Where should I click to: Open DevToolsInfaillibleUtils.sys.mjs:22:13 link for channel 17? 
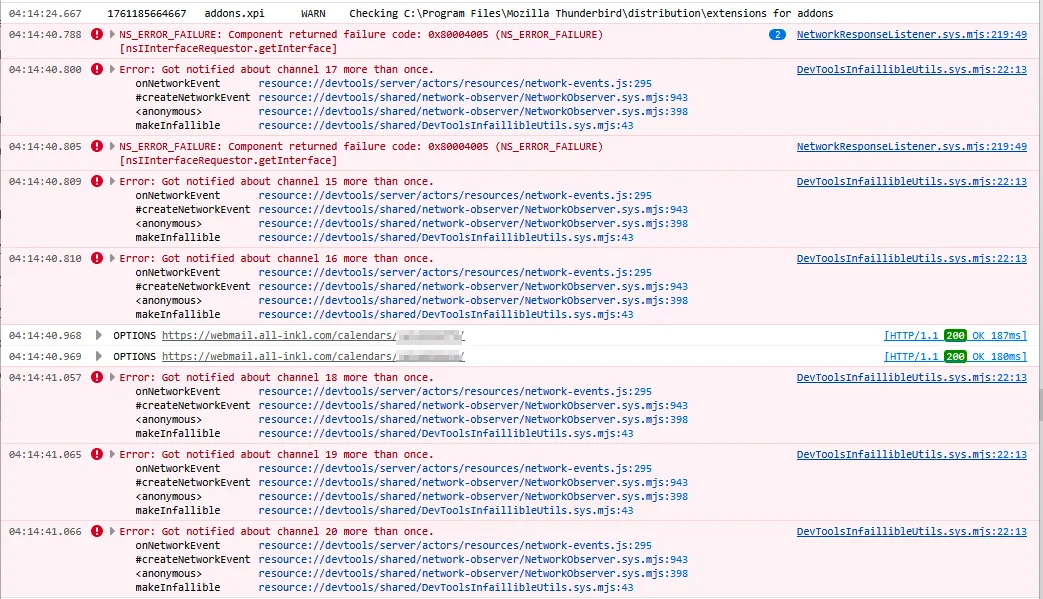(911, 69)
